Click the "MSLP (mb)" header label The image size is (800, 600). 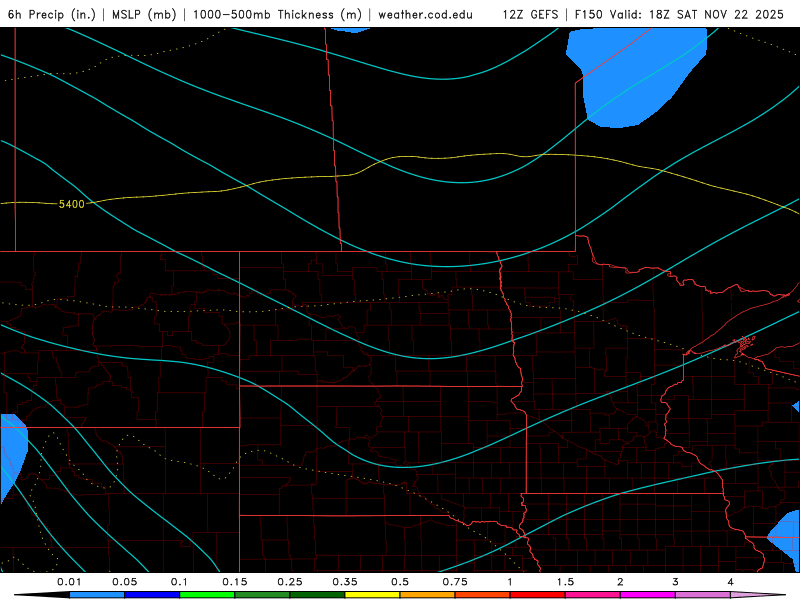144,14
